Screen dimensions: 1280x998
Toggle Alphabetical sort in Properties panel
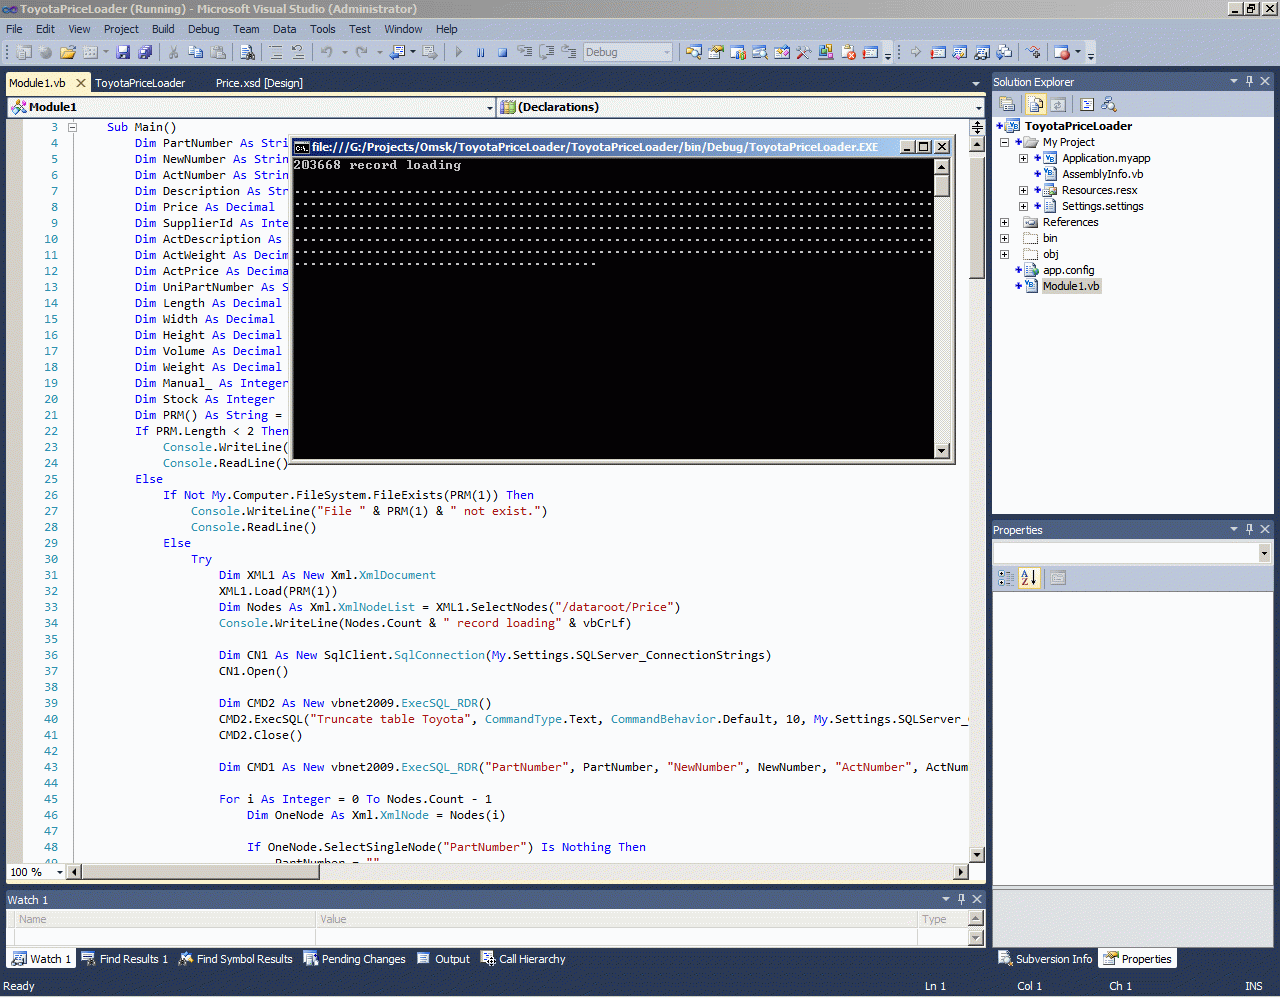(1029, 577)
